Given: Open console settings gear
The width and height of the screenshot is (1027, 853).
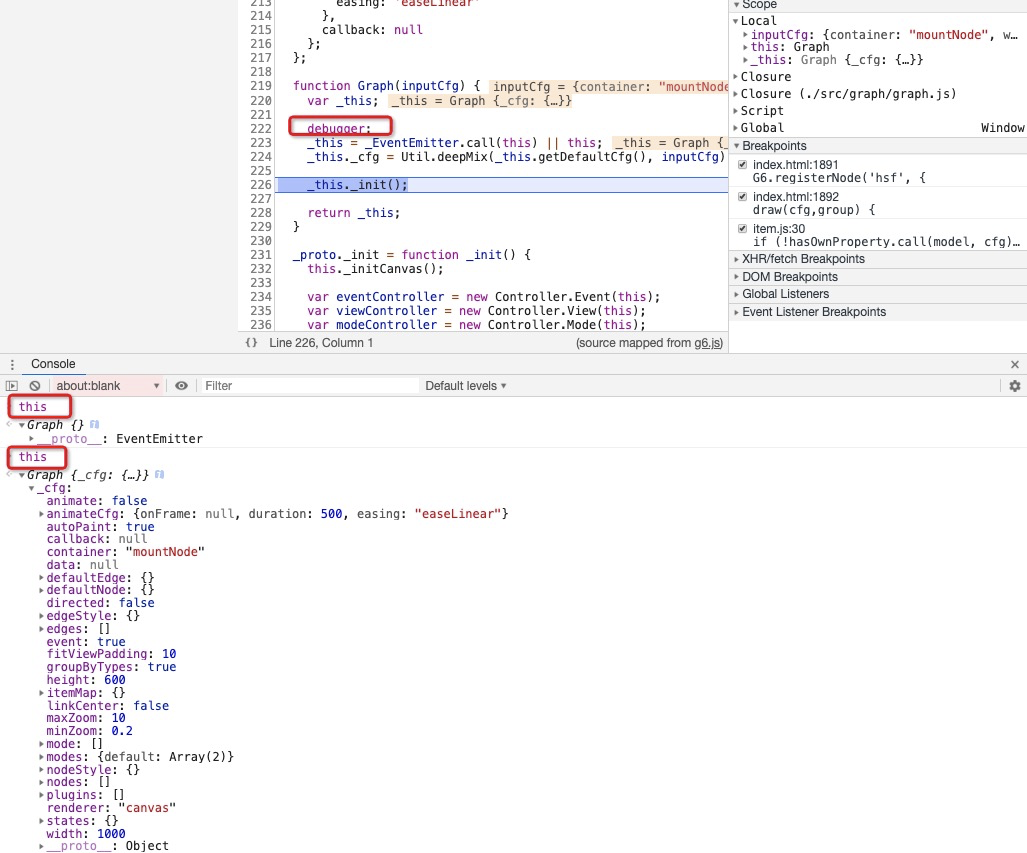Looking at the screenshot, I should 1015,386.
